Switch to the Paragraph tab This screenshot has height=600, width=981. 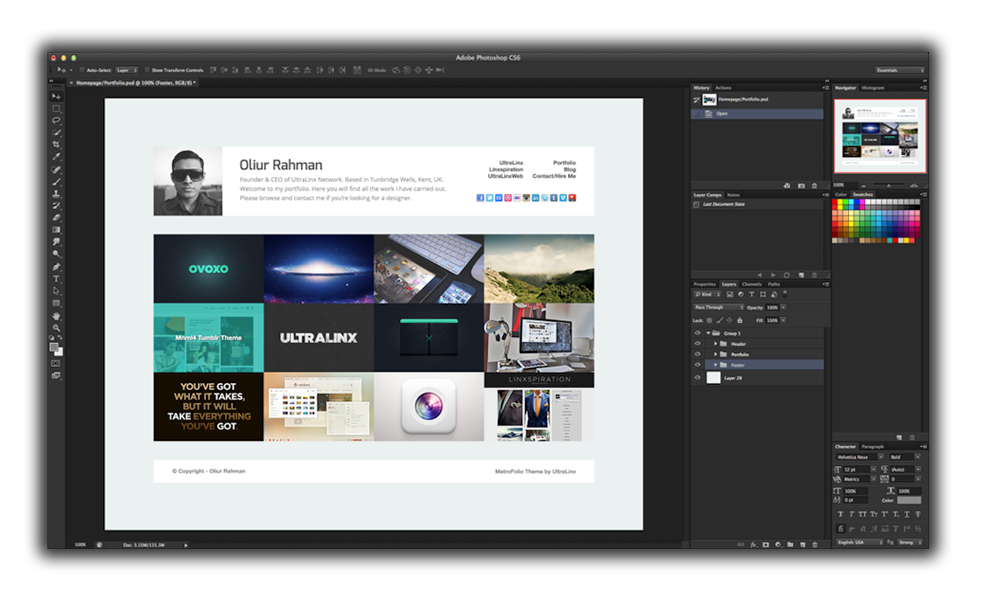(873, 447)
